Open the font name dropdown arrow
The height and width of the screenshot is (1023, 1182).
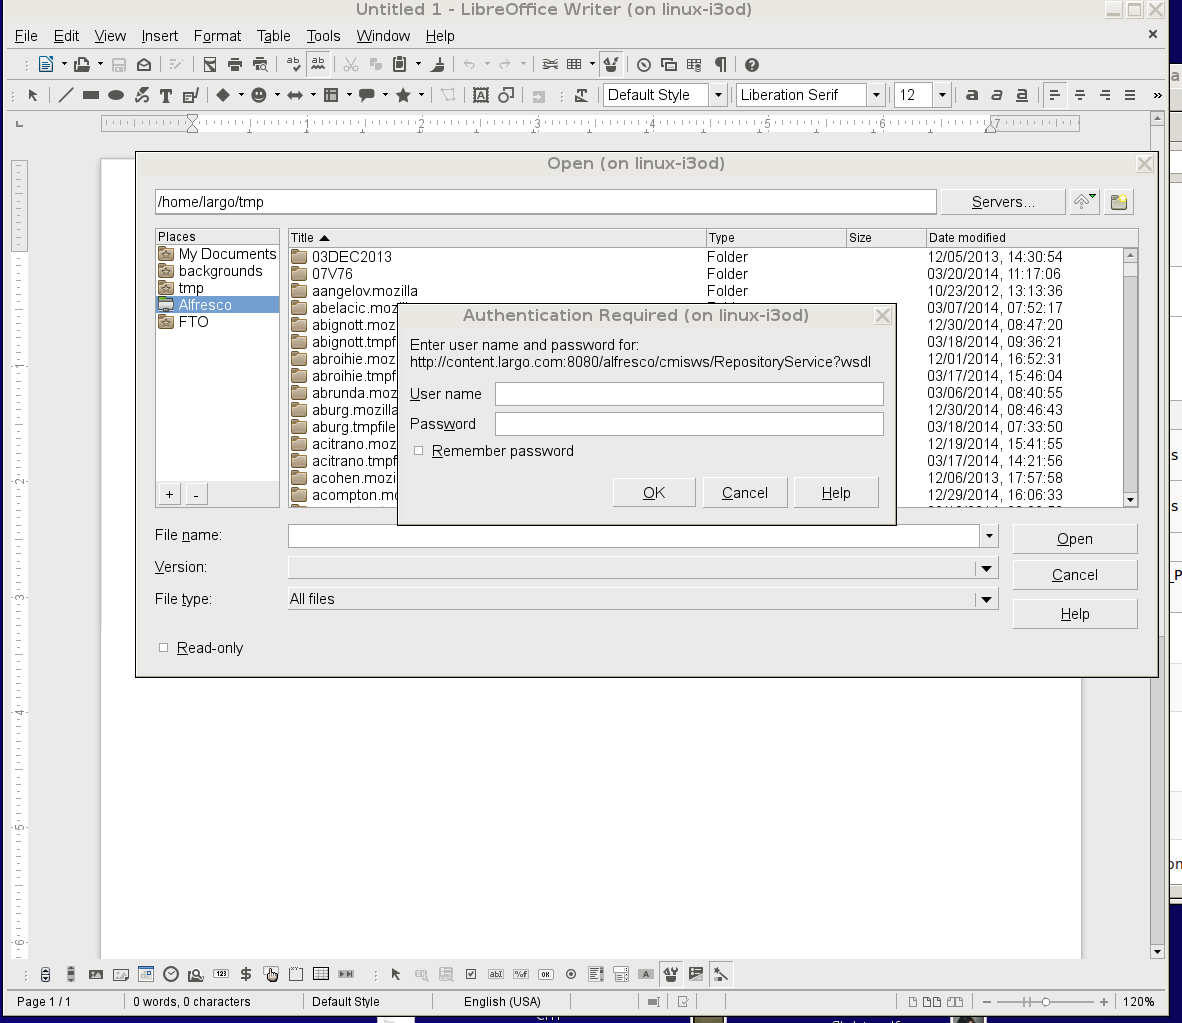tap(876, 95)
